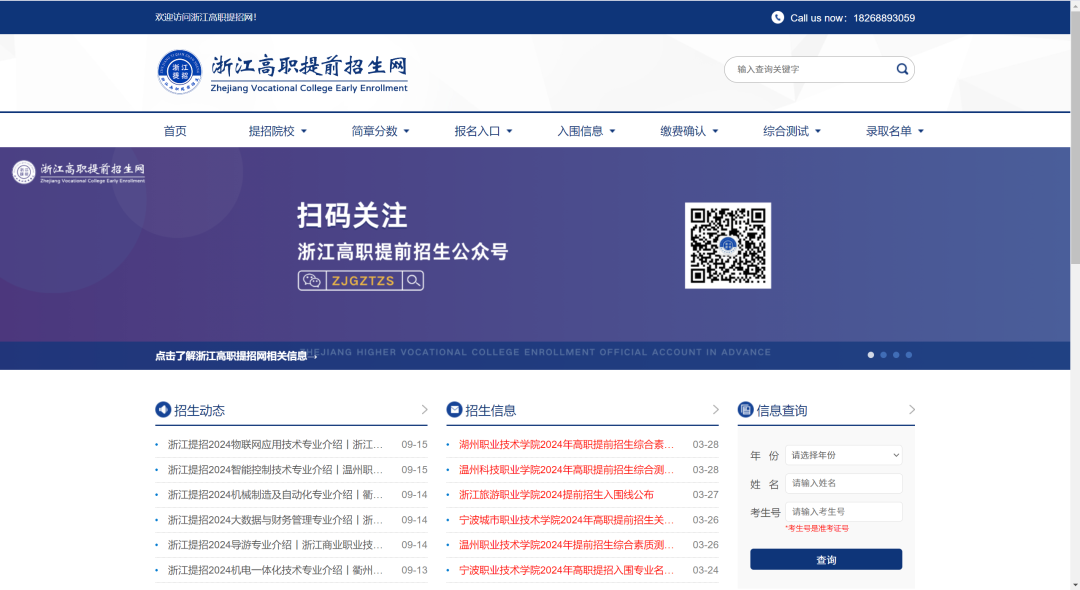Viewport: 1080px width, 590px height.
Task: Click the site logo emblem in the header
Action: pyautogui.click(x=180, y=72)
